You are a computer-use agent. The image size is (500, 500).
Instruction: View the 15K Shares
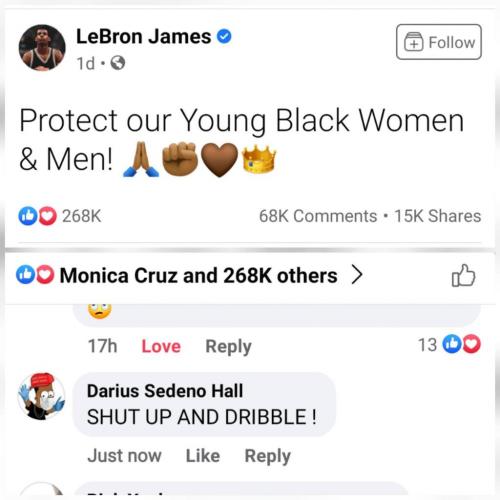(438, 216)
